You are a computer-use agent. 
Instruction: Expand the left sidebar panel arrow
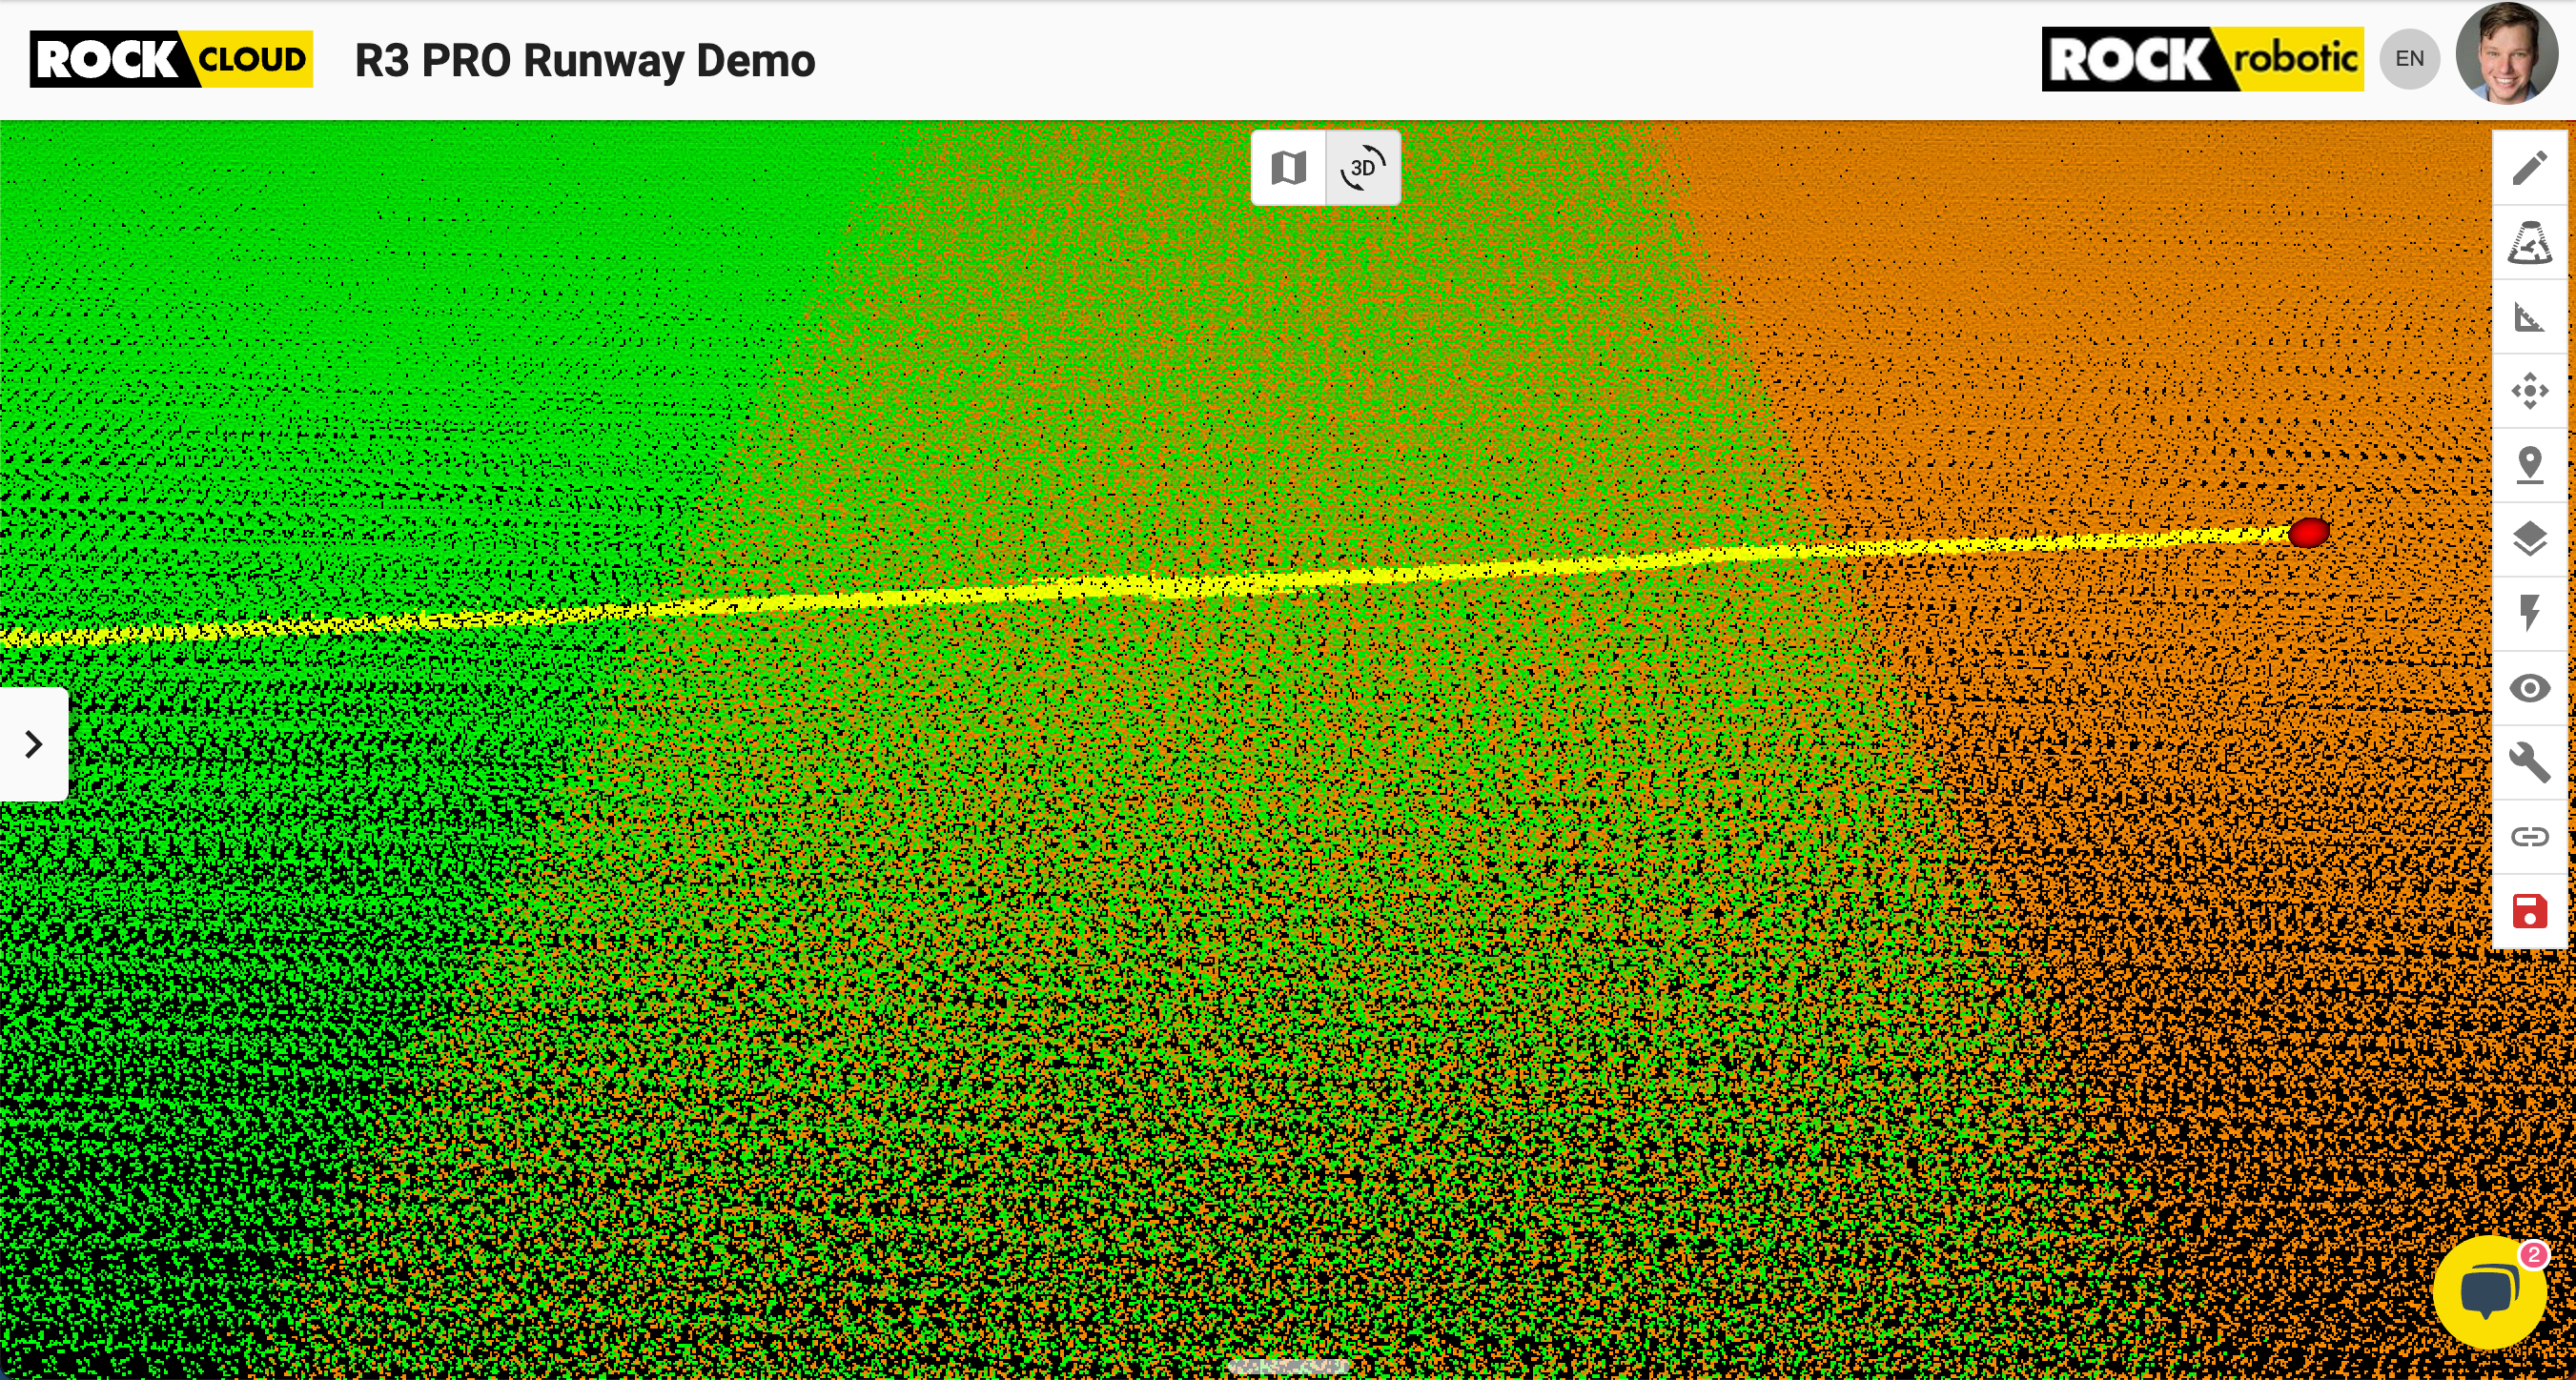33,744
